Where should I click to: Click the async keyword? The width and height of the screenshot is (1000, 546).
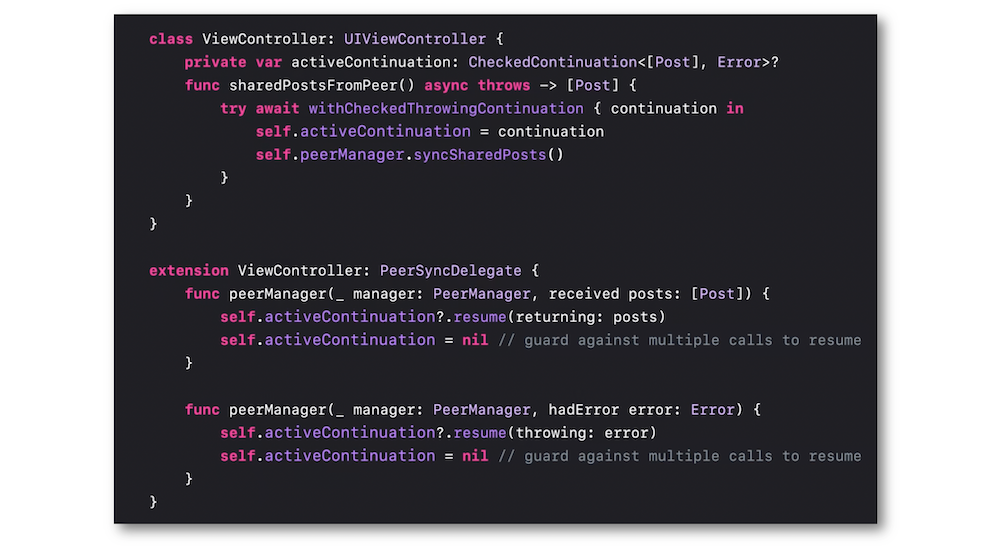click(x=446, y=85)
